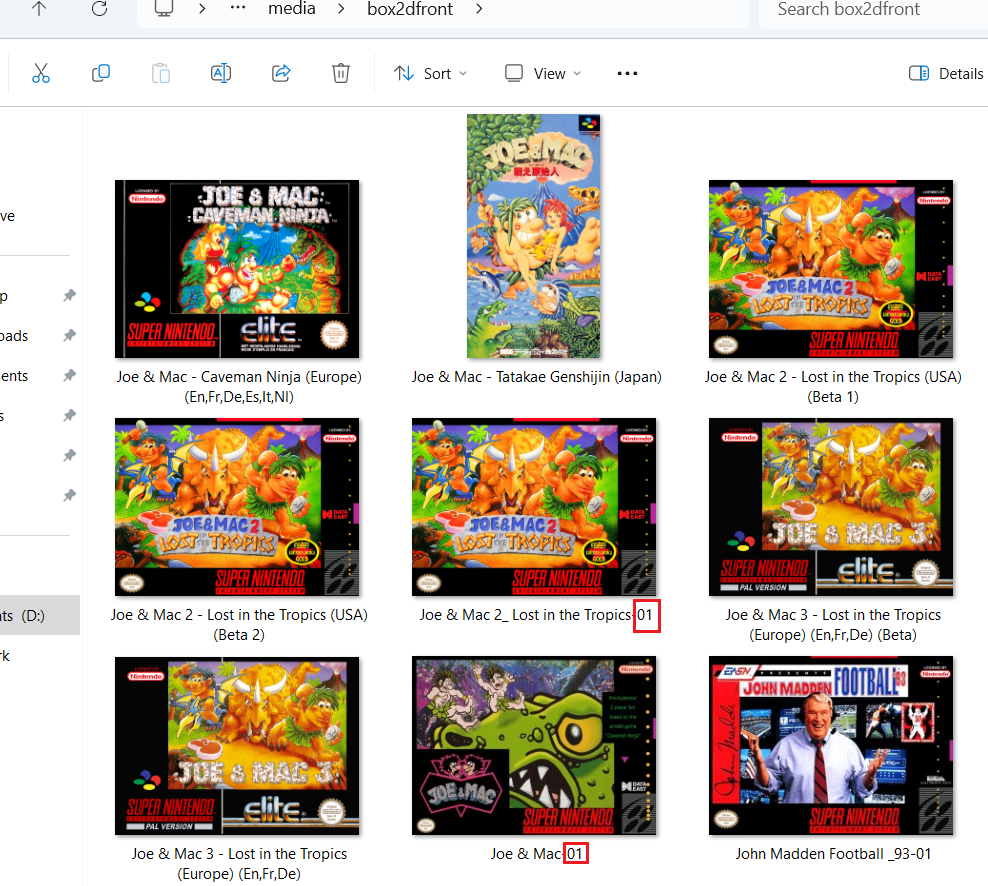
Task: Click file name 'Joe & Mac - Caveman Ninja (Europe)'
Action: (239, 386)
